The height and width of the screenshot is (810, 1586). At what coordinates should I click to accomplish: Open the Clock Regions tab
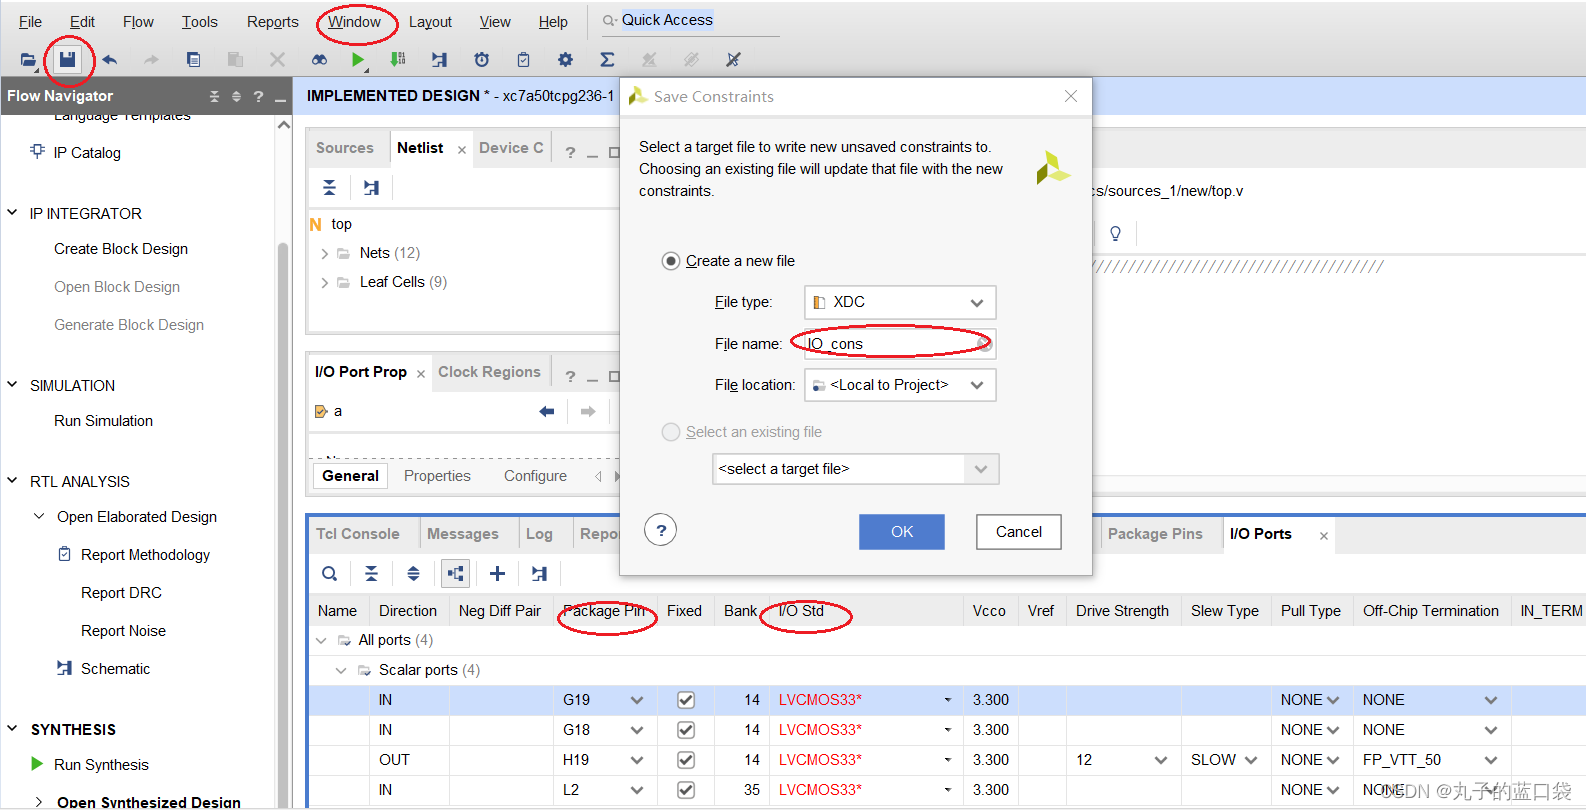pyautogui.click(x=489, y=372)
